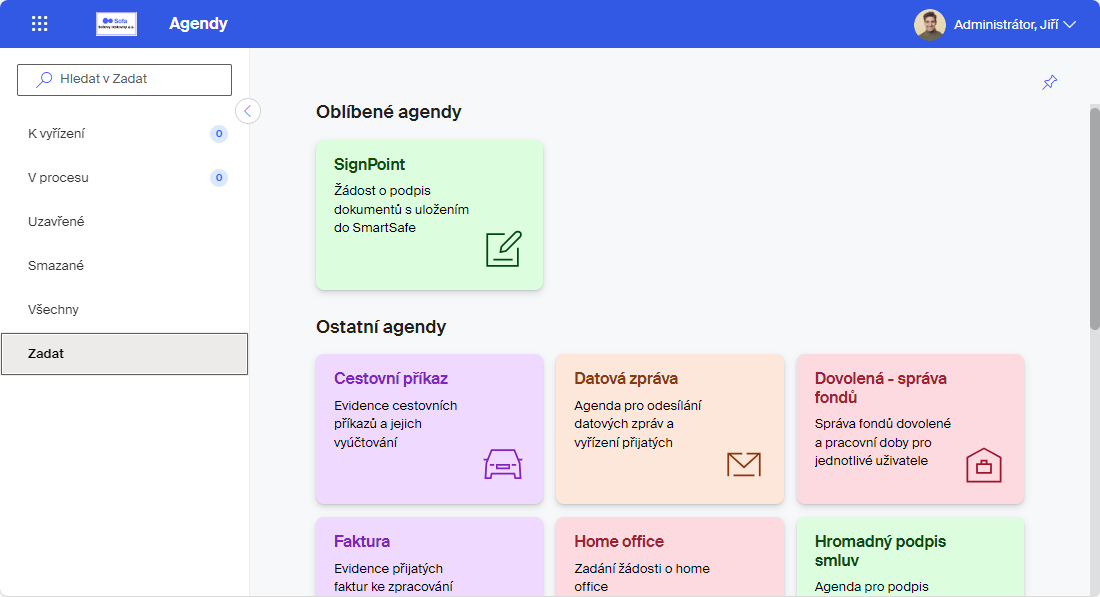Click the Oblíbené agendy heading

389,112
